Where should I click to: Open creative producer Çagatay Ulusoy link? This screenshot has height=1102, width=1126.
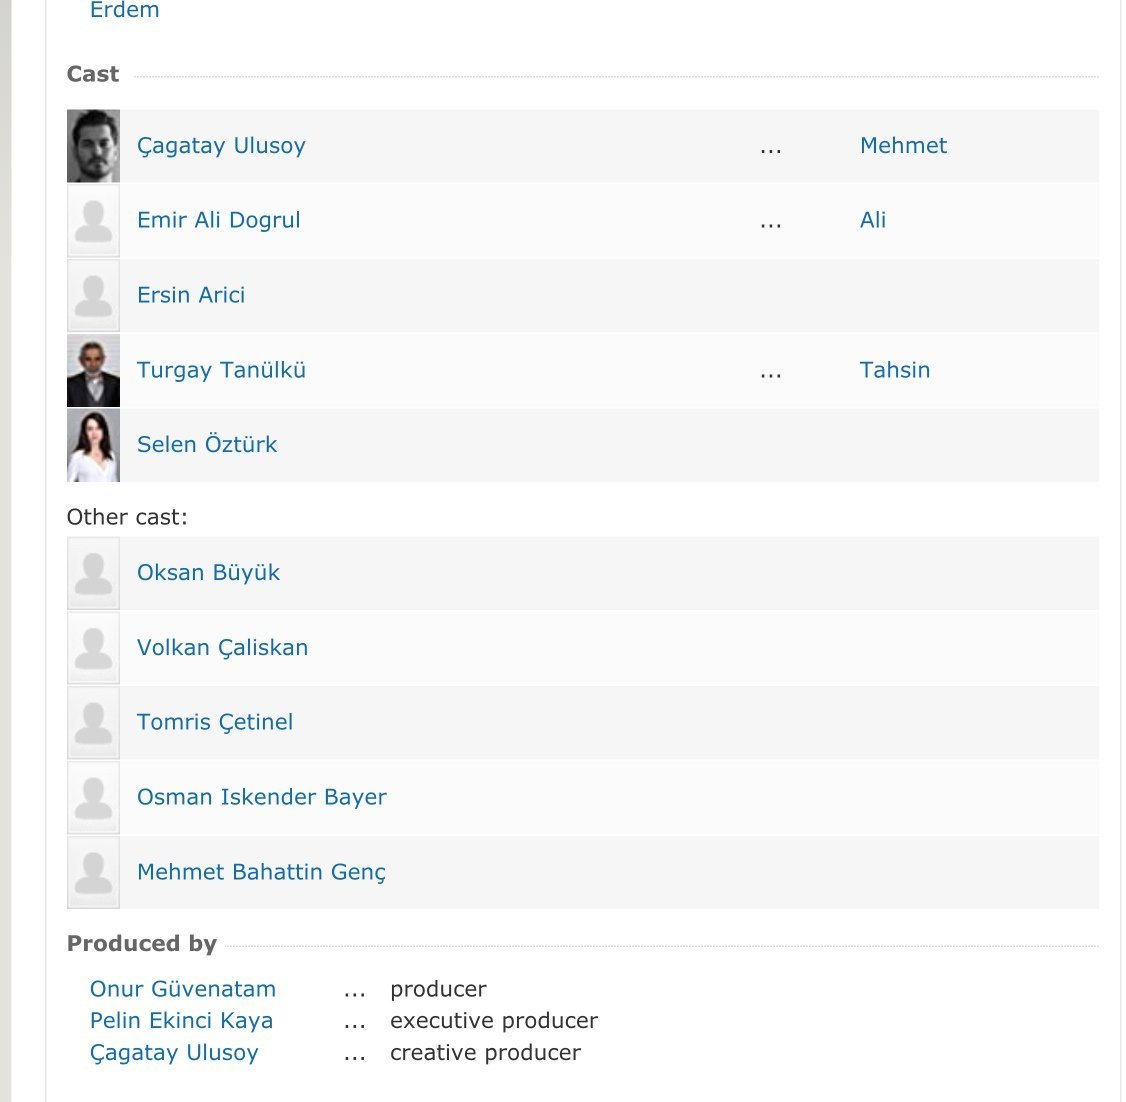pos(174,1053)
